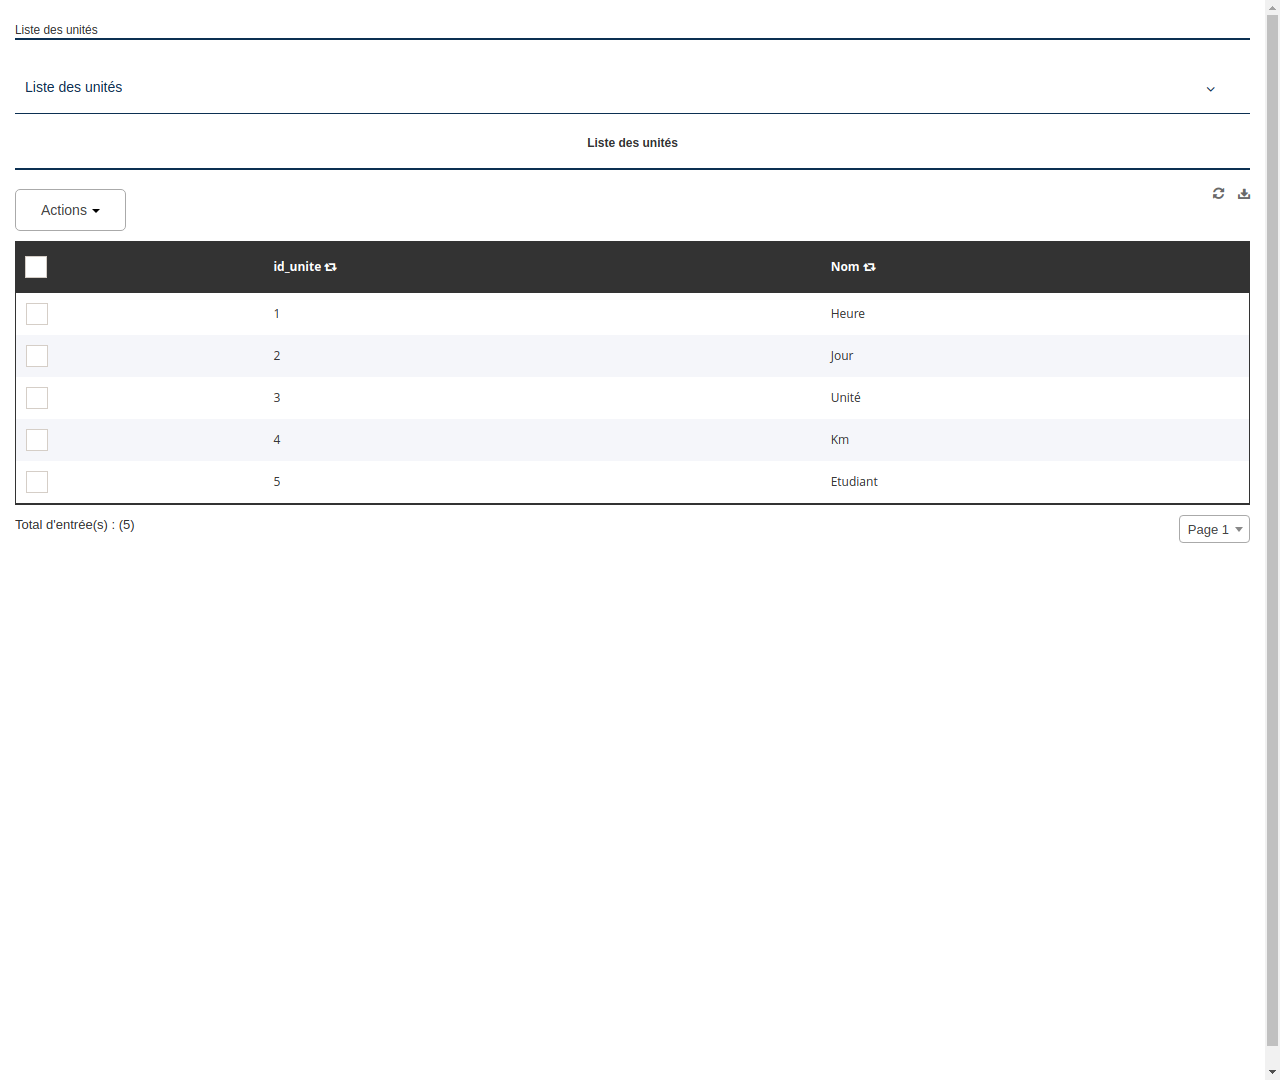
Task: Check the checkbox for the Km row
Action: click(x=37, y=440)
